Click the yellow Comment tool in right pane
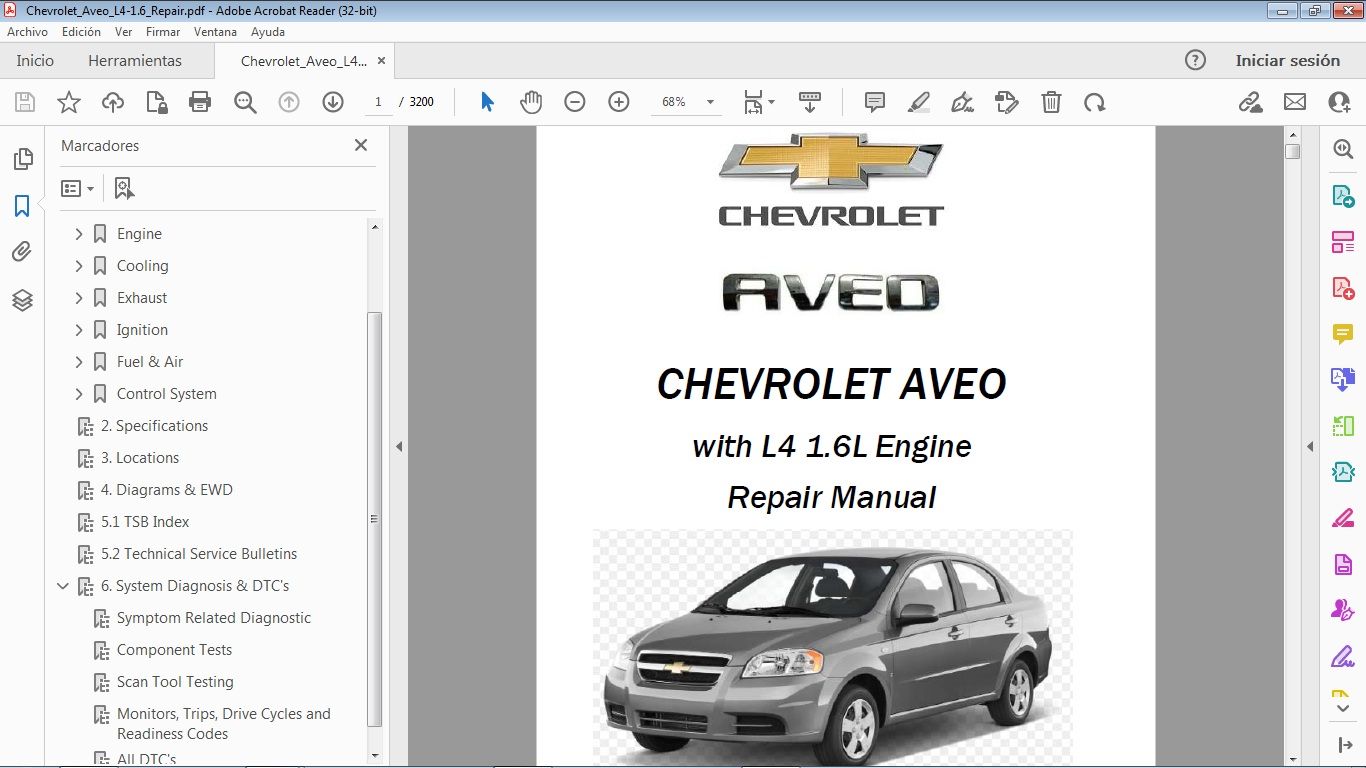 coord(1342,334)
